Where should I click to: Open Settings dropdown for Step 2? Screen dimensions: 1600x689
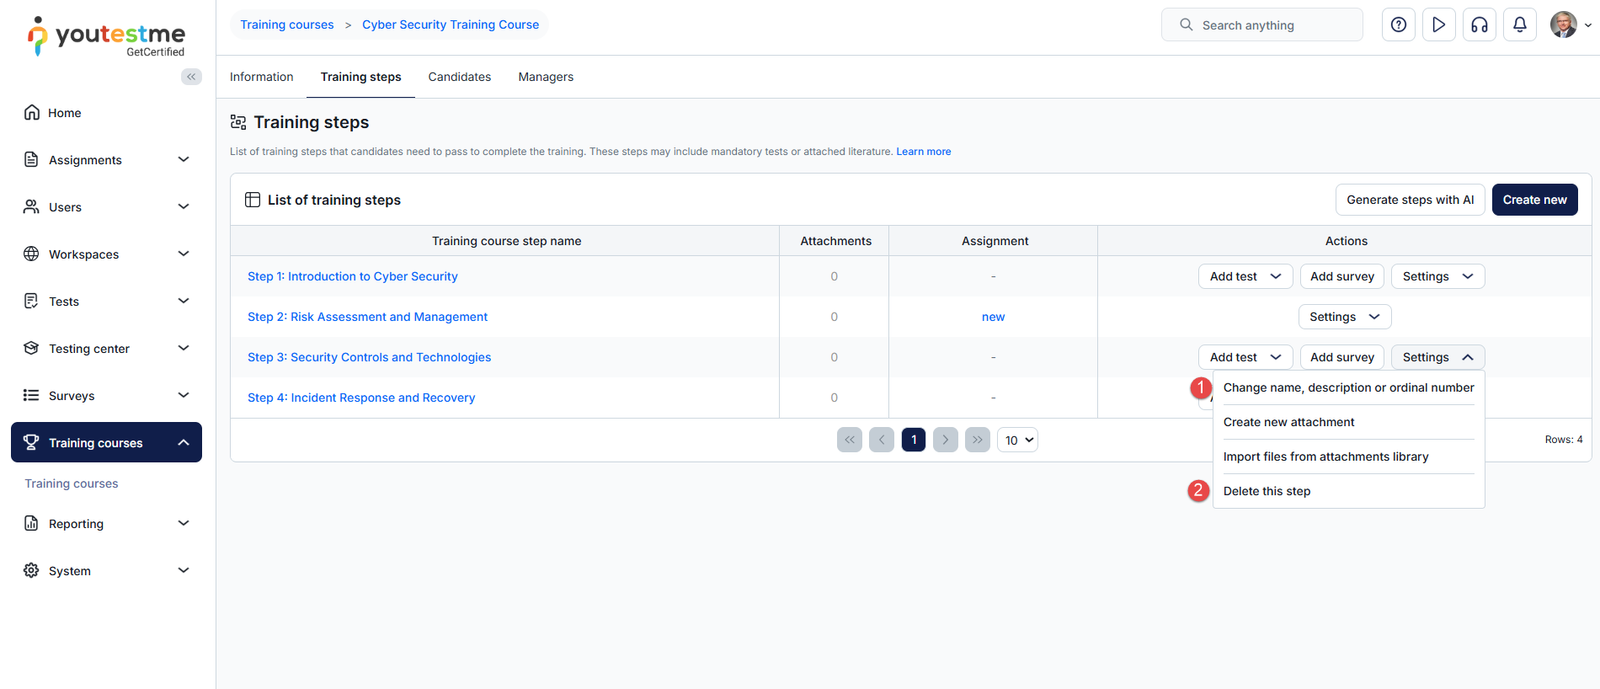click(x=1344, y=317)
